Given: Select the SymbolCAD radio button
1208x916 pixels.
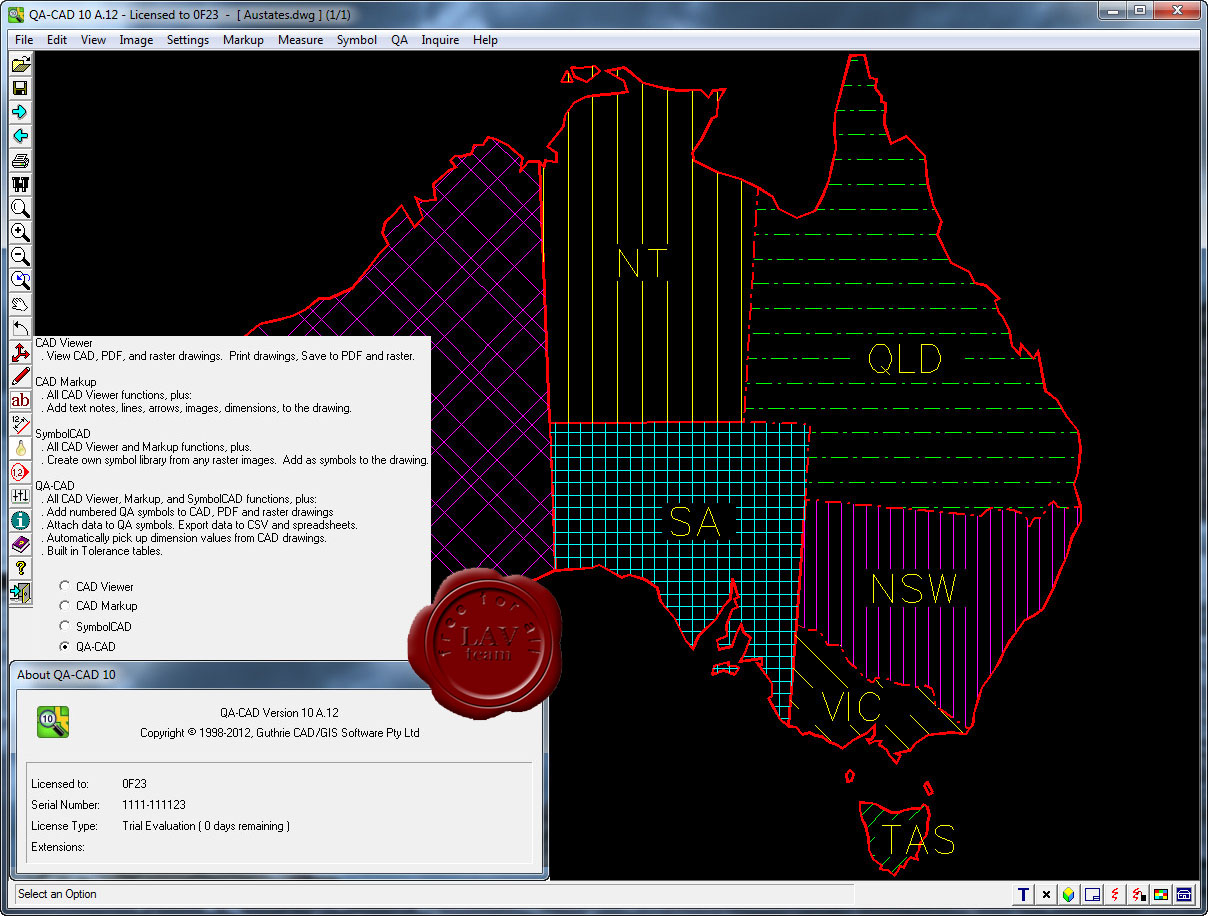Looking at the screenshot, I should (x=65, y=626).
